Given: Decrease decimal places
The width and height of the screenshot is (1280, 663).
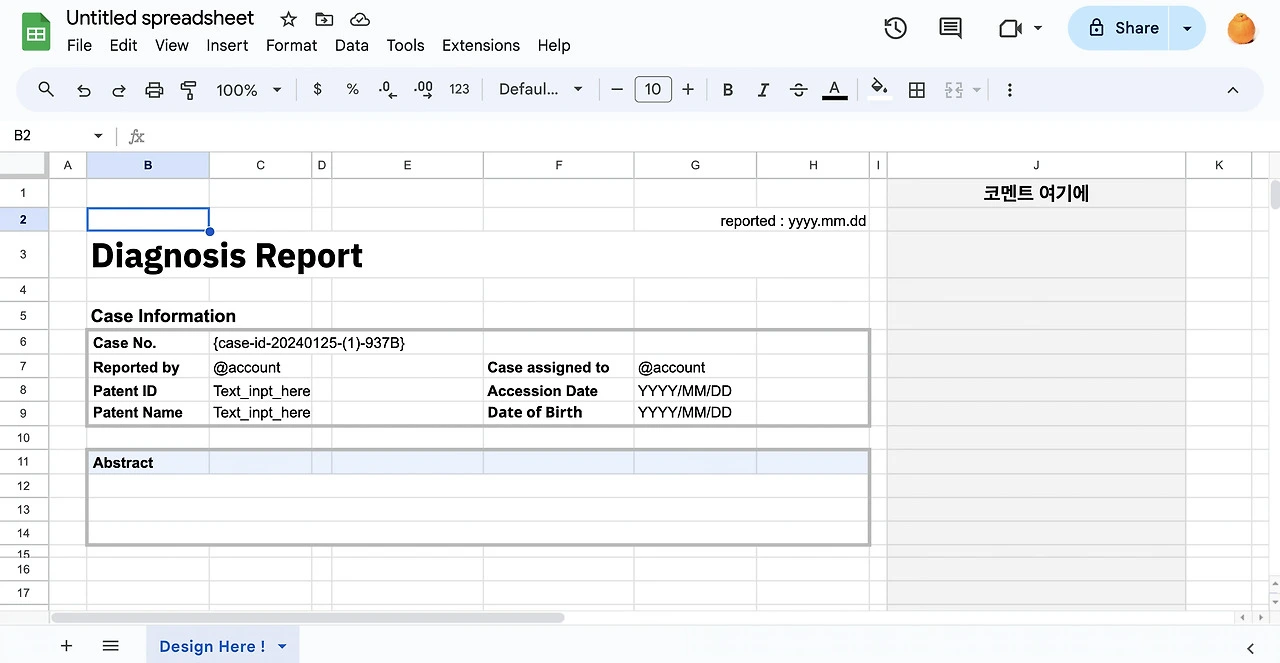Looking at the screenshot, I should tap(388, 90).
